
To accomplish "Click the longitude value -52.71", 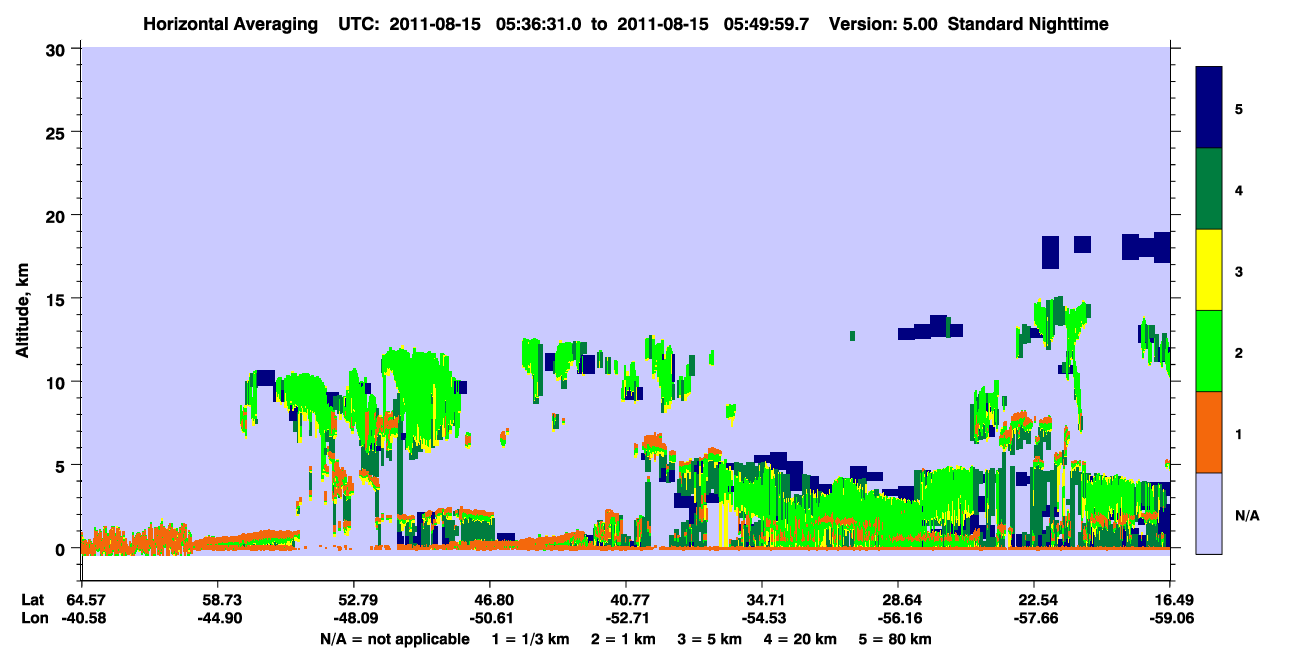I will point(626,618).
